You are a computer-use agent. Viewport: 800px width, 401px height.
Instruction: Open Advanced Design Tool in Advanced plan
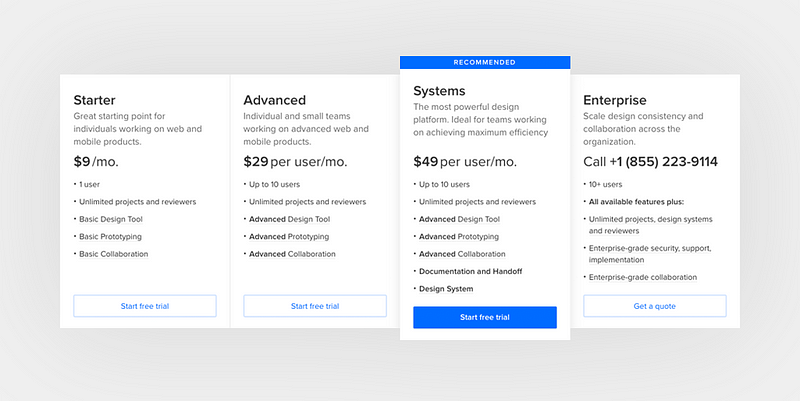(x=289, y=219)
